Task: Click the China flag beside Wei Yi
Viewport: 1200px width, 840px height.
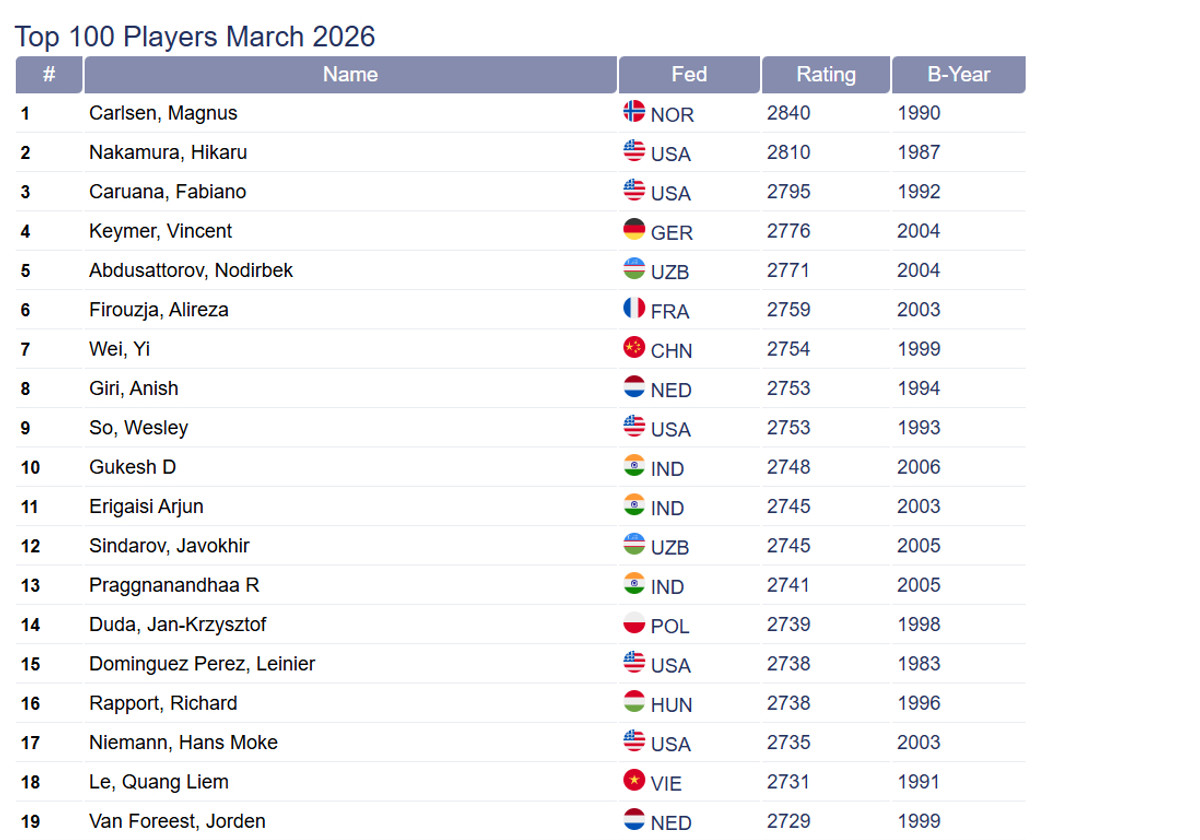Action: coord(634,348)
